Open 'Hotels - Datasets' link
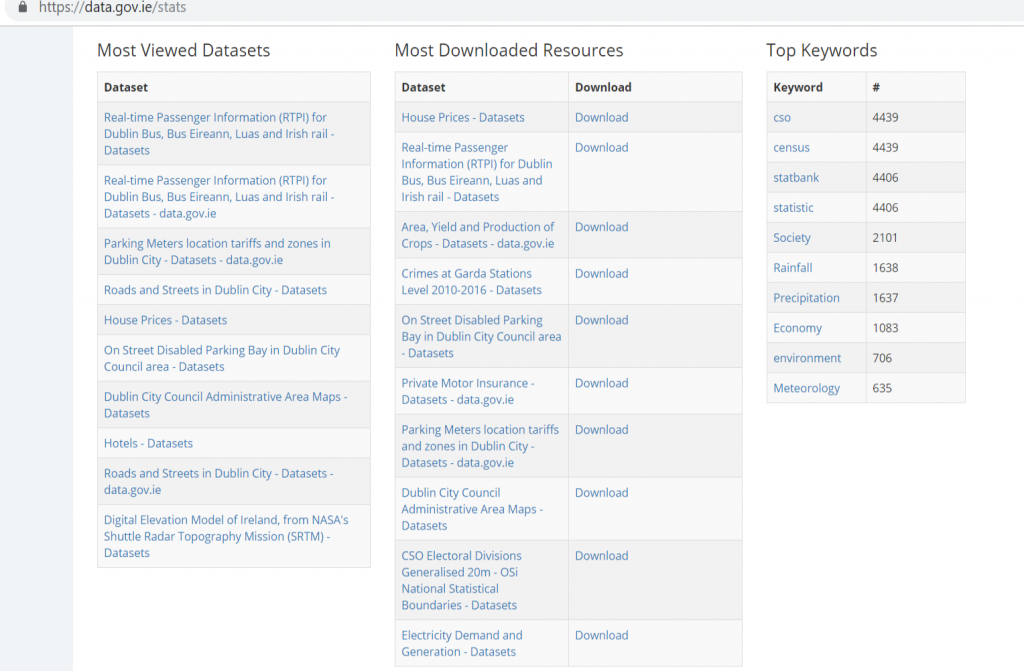Viewport: 1024px width, 671px height. pos(148,444)
